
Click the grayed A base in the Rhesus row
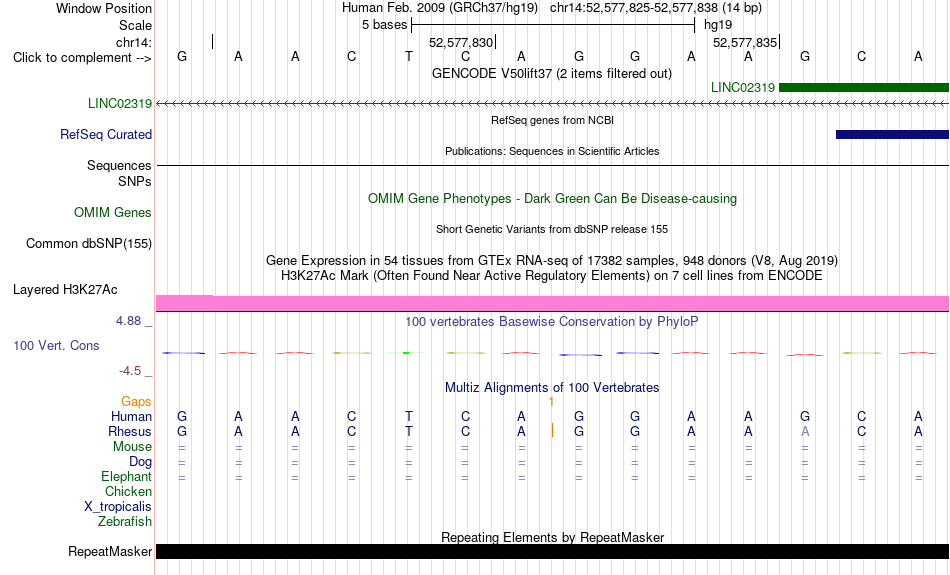click(x=805, y=431)
